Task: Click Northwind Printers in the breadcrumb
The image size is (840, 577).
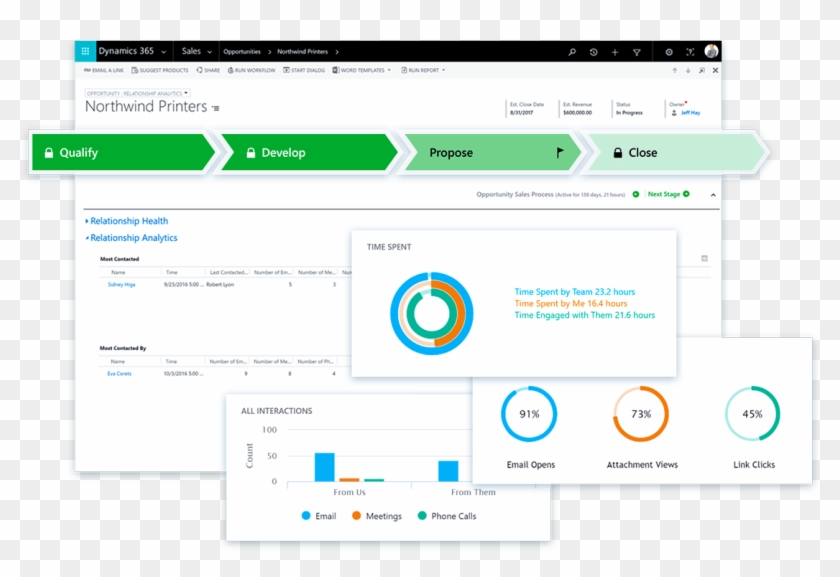Action: (x=302, y=52)
